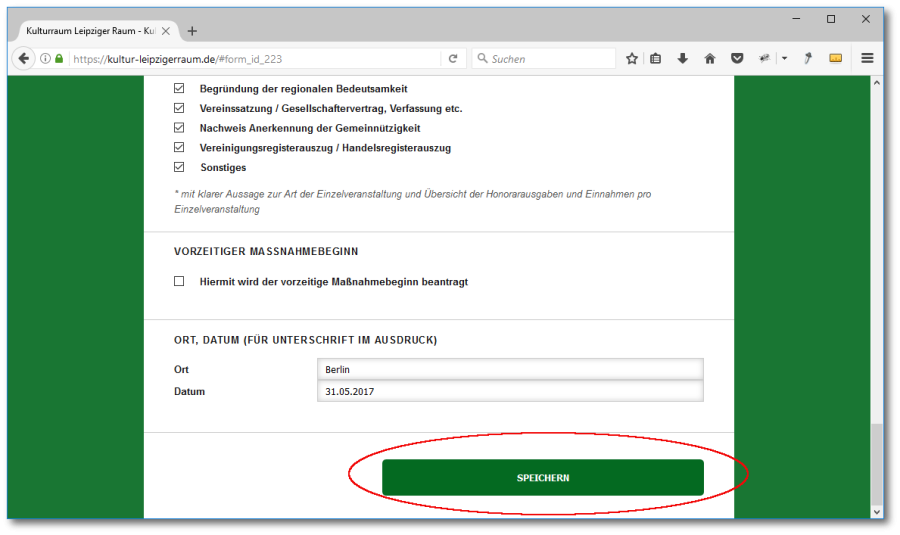Click the vertical scrollbar thumb

876,464
